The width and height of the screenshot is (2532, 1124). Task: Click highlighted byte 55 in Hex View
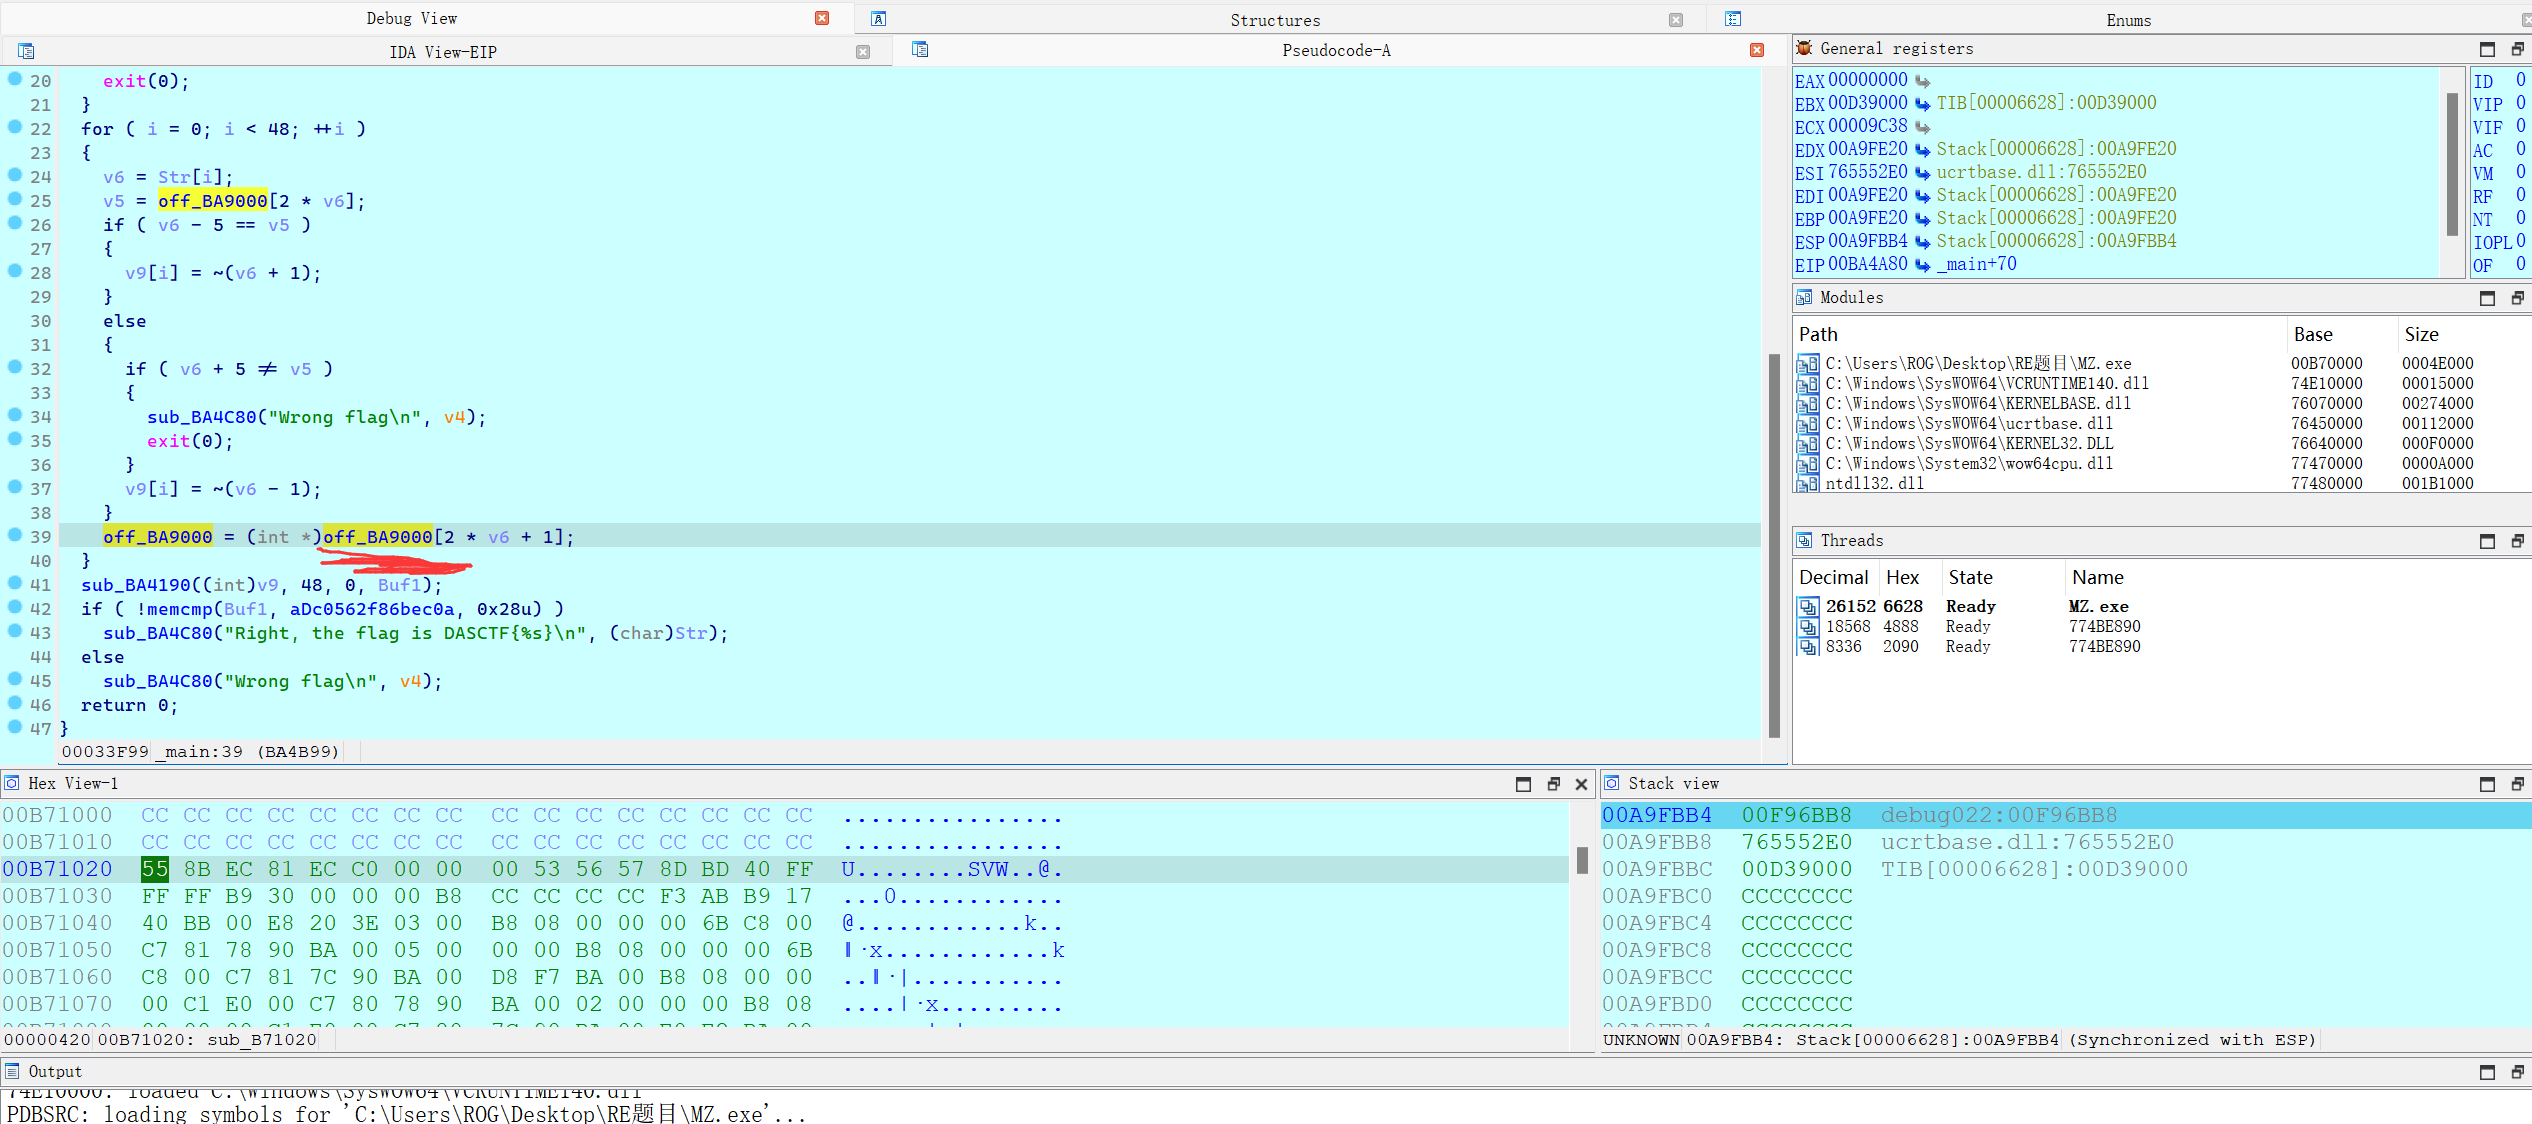155,869
